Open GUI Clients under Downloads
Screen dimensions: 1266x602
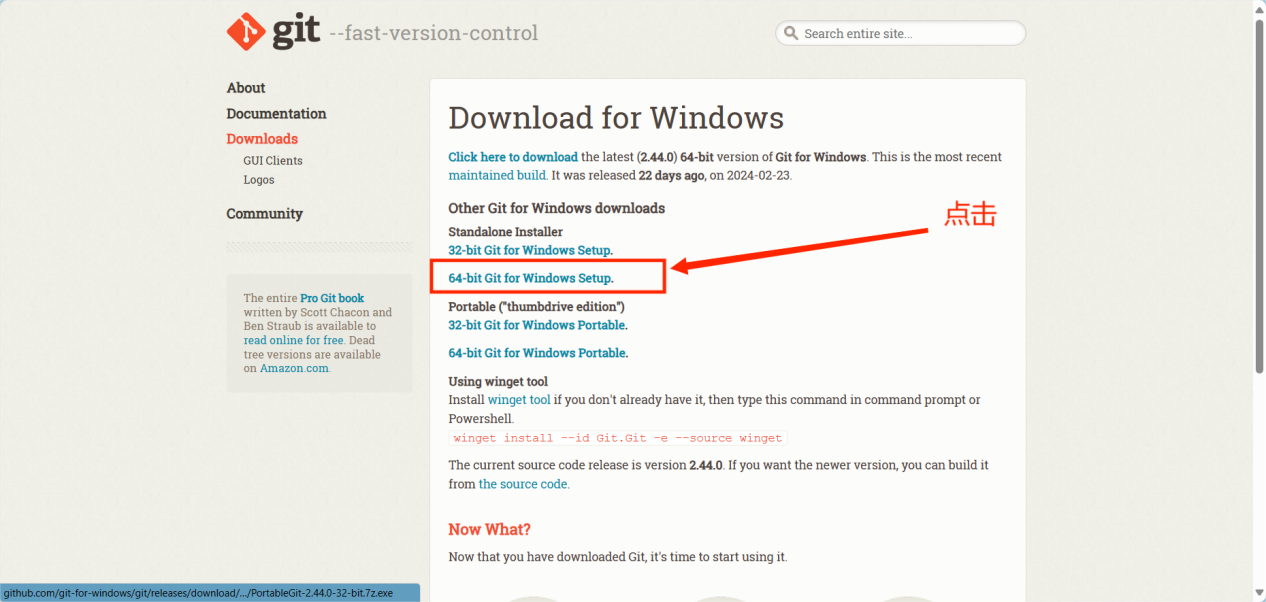273,161
